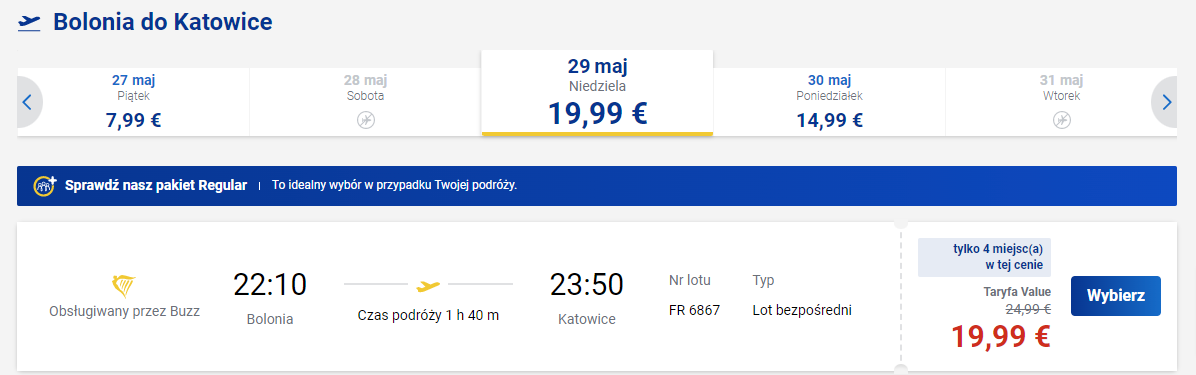Click the yellow Ryanair harp logo
The width and height of the screenshot is (1196, 375).
pos(124,285)
